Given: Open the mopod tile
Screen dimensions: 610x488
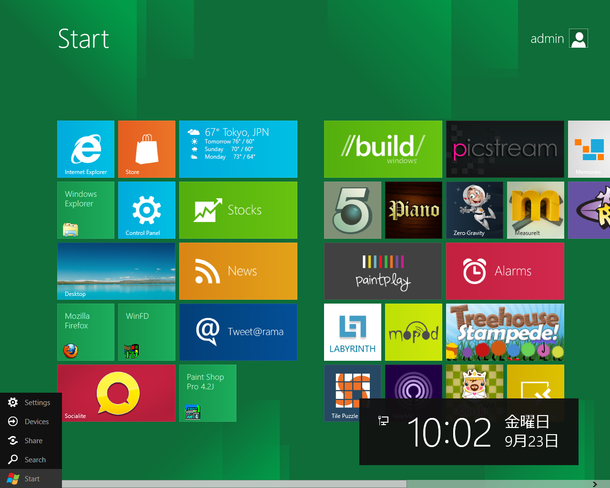Looking at the screenshot, I should [x=414, y=332].
